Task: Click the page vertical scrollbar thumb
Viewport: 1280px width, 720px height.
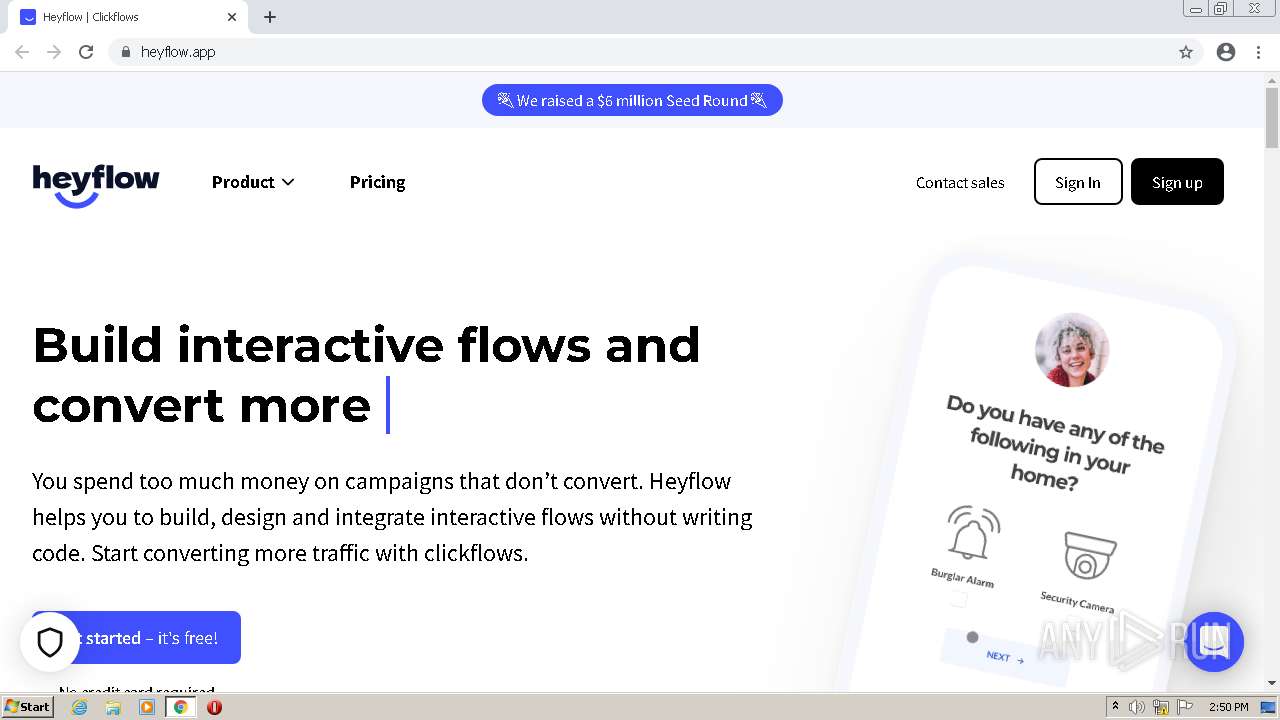Action: (1272, 119)
